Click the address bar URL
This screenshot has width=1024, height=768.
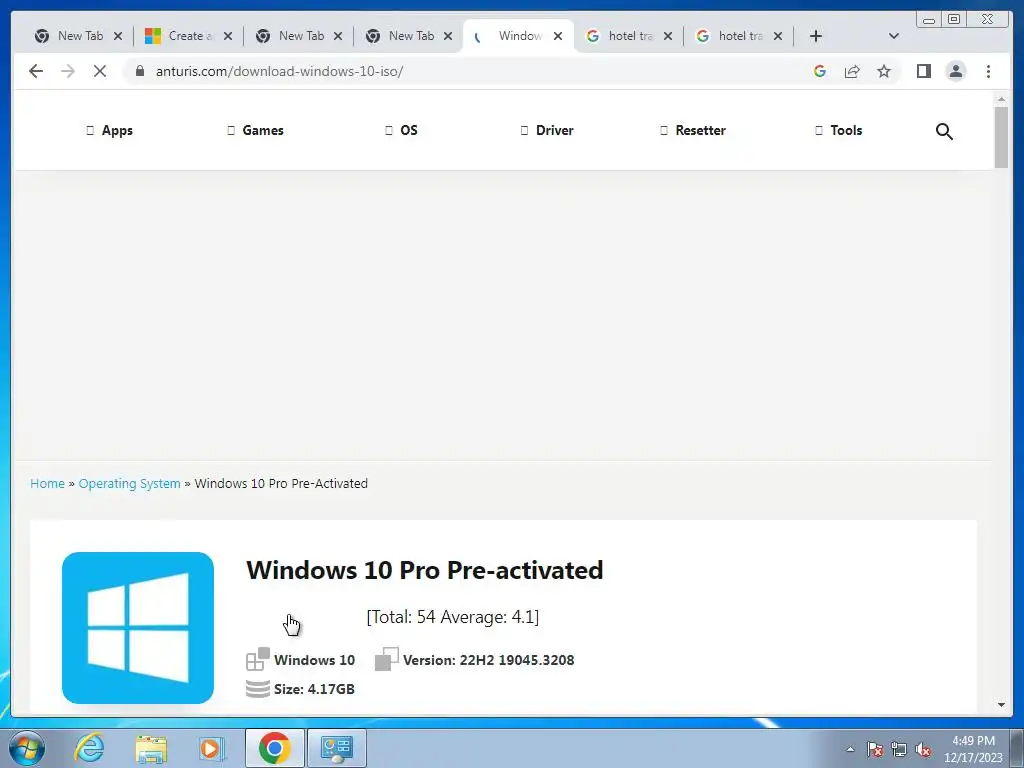[x=279, y=71]
